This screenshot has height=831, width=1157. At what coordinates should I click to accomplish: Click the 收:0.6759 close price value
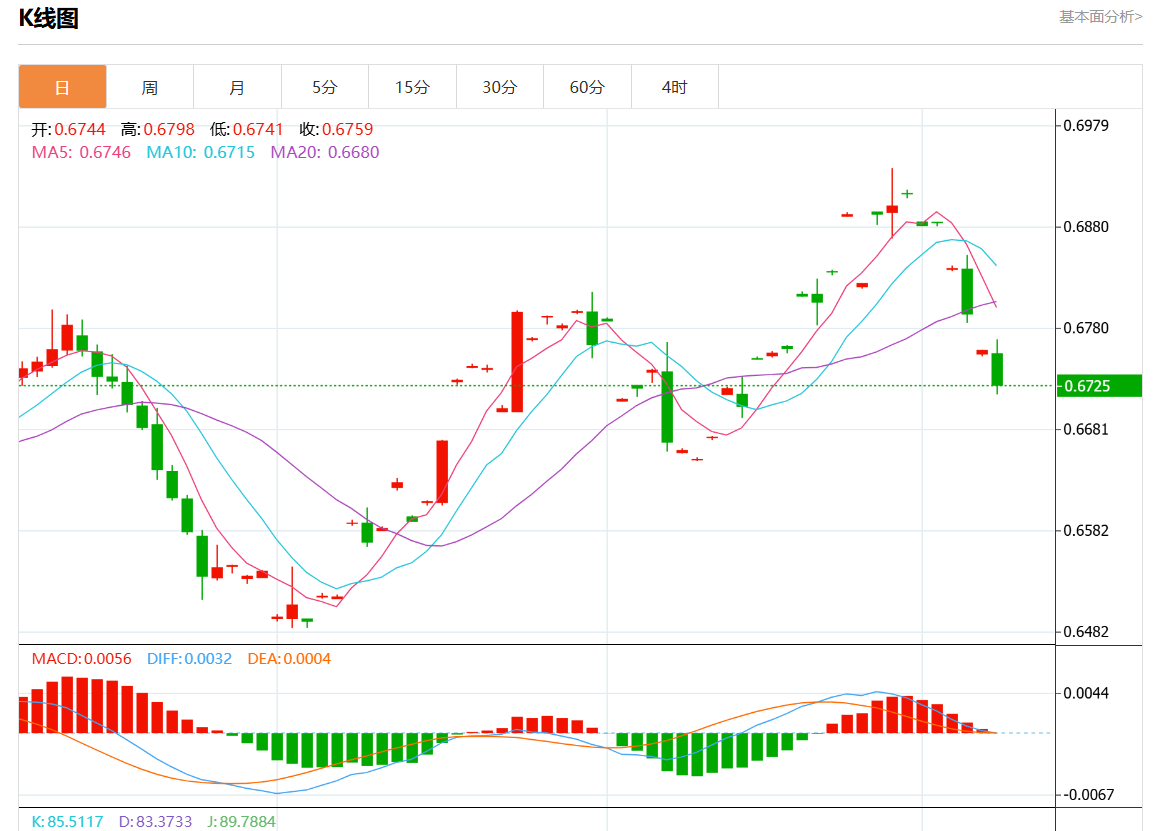point(336,129)
